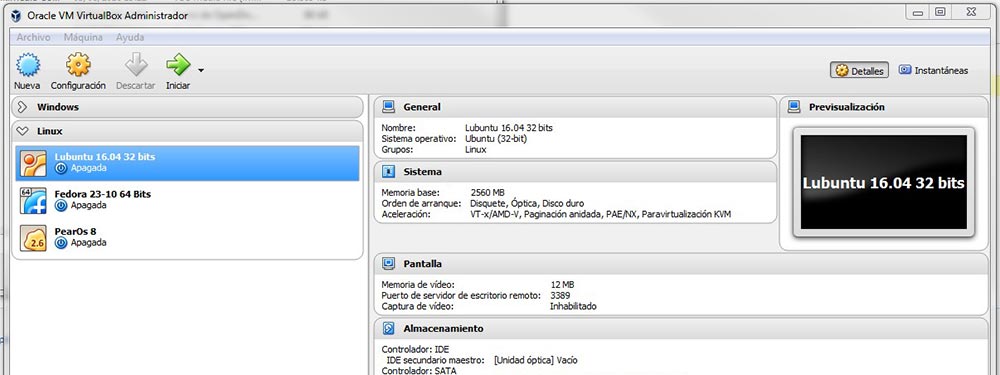Open Configuración gear icon
The height and width of the screenshot is (375, 1000).
(78, 64)
